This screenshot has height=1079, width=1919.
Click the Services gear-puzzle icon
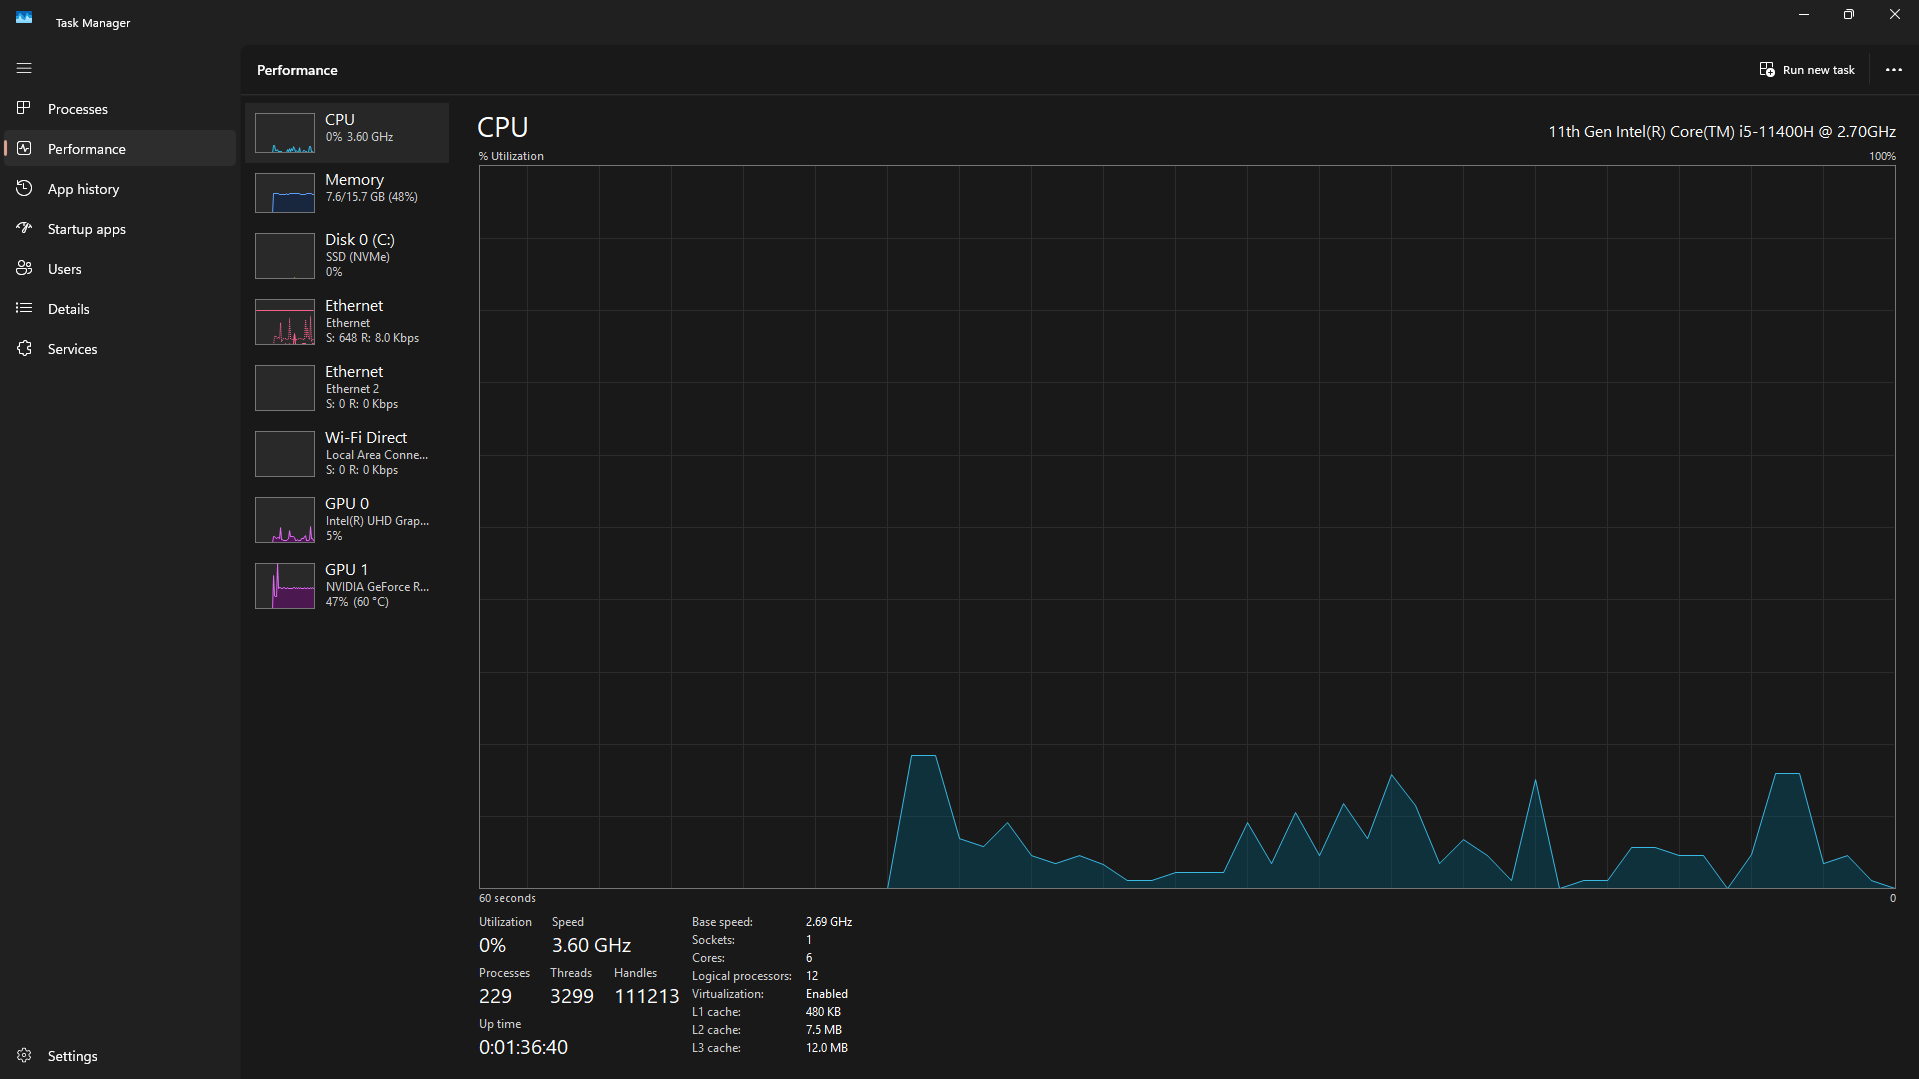pos(24,348)
